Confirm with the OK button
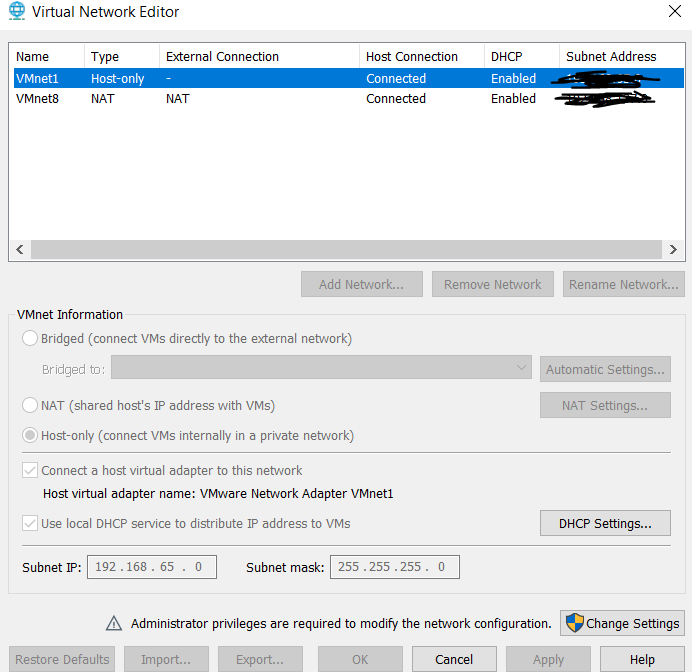 pos(360,659)
